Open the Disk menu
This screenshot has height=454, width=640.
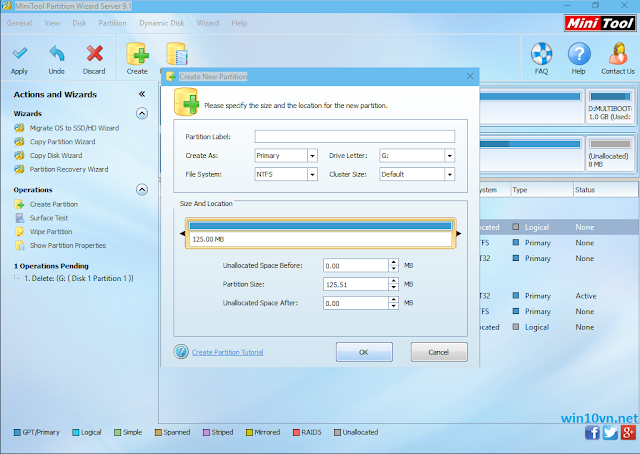tap(79, 23)
